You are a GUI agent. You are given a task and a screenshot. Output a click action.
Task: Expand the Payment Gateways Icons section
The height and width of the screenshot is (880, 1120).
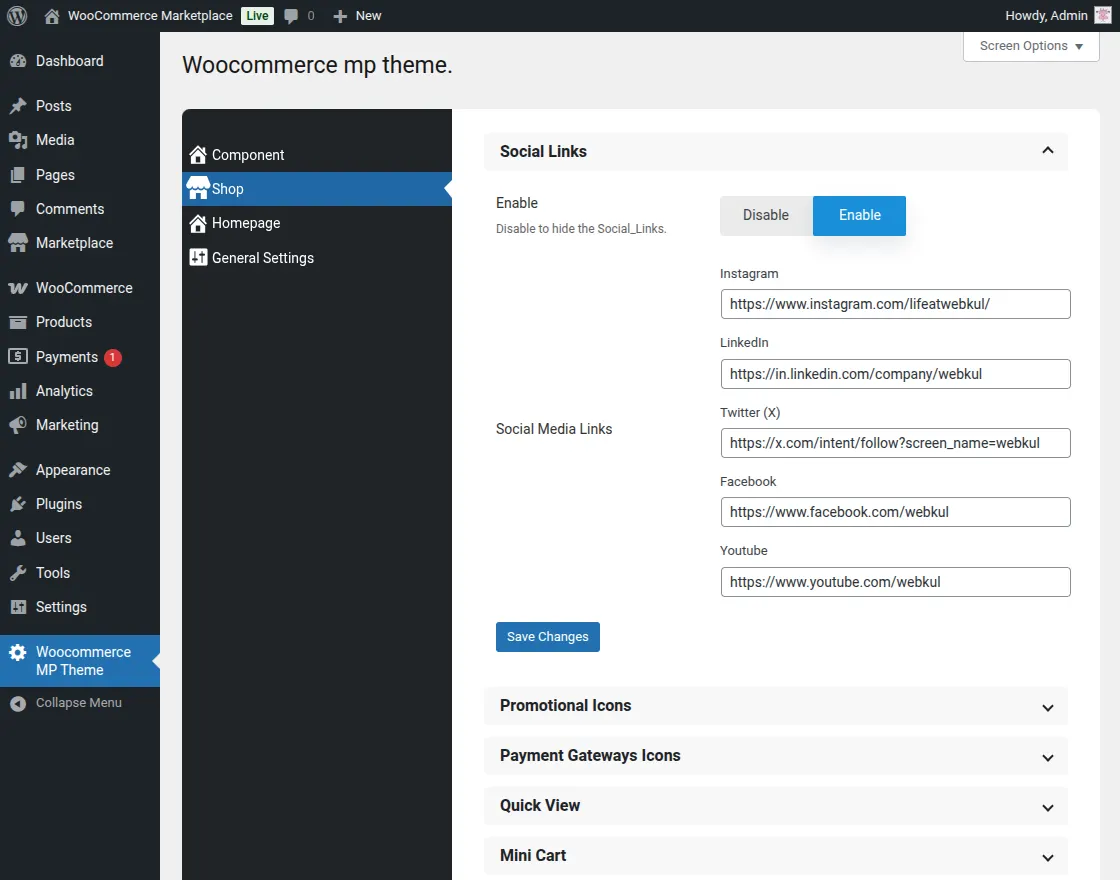[x=1047, y=758]
